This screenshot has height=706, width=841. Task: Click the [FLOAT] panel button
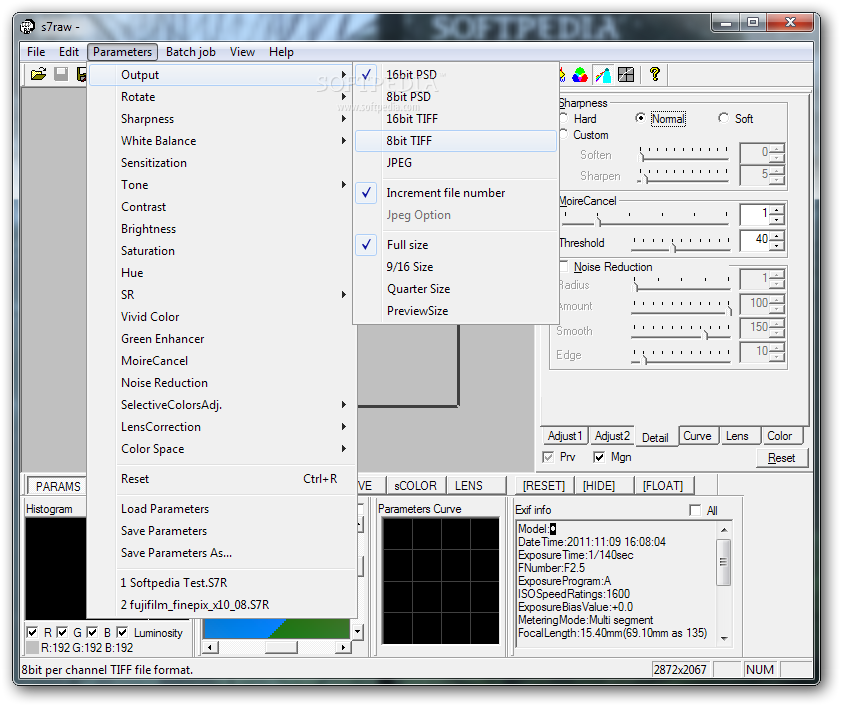pos(663,486)
